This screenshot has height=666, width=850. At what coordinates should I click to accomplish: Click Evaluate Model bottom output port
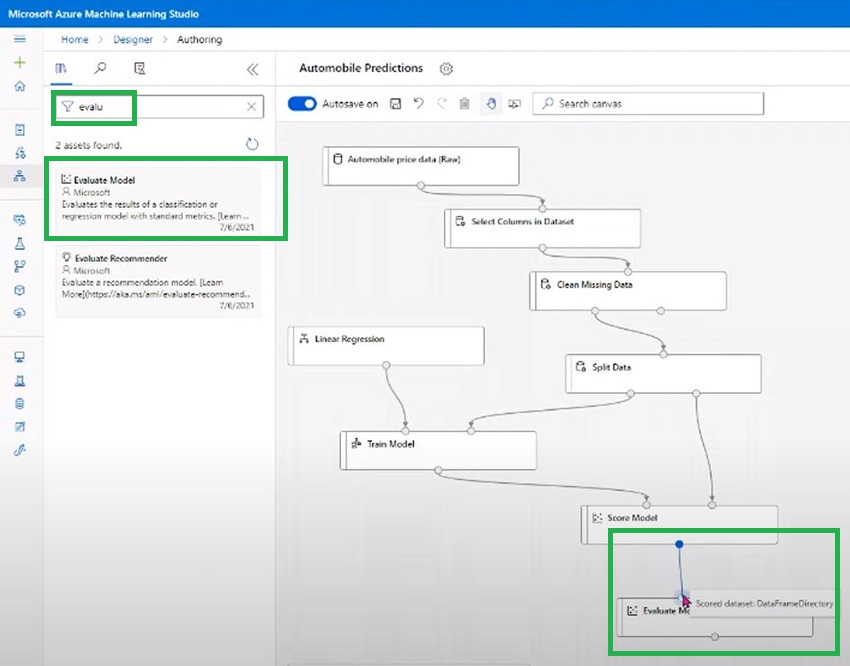click(x=715, y=637)
